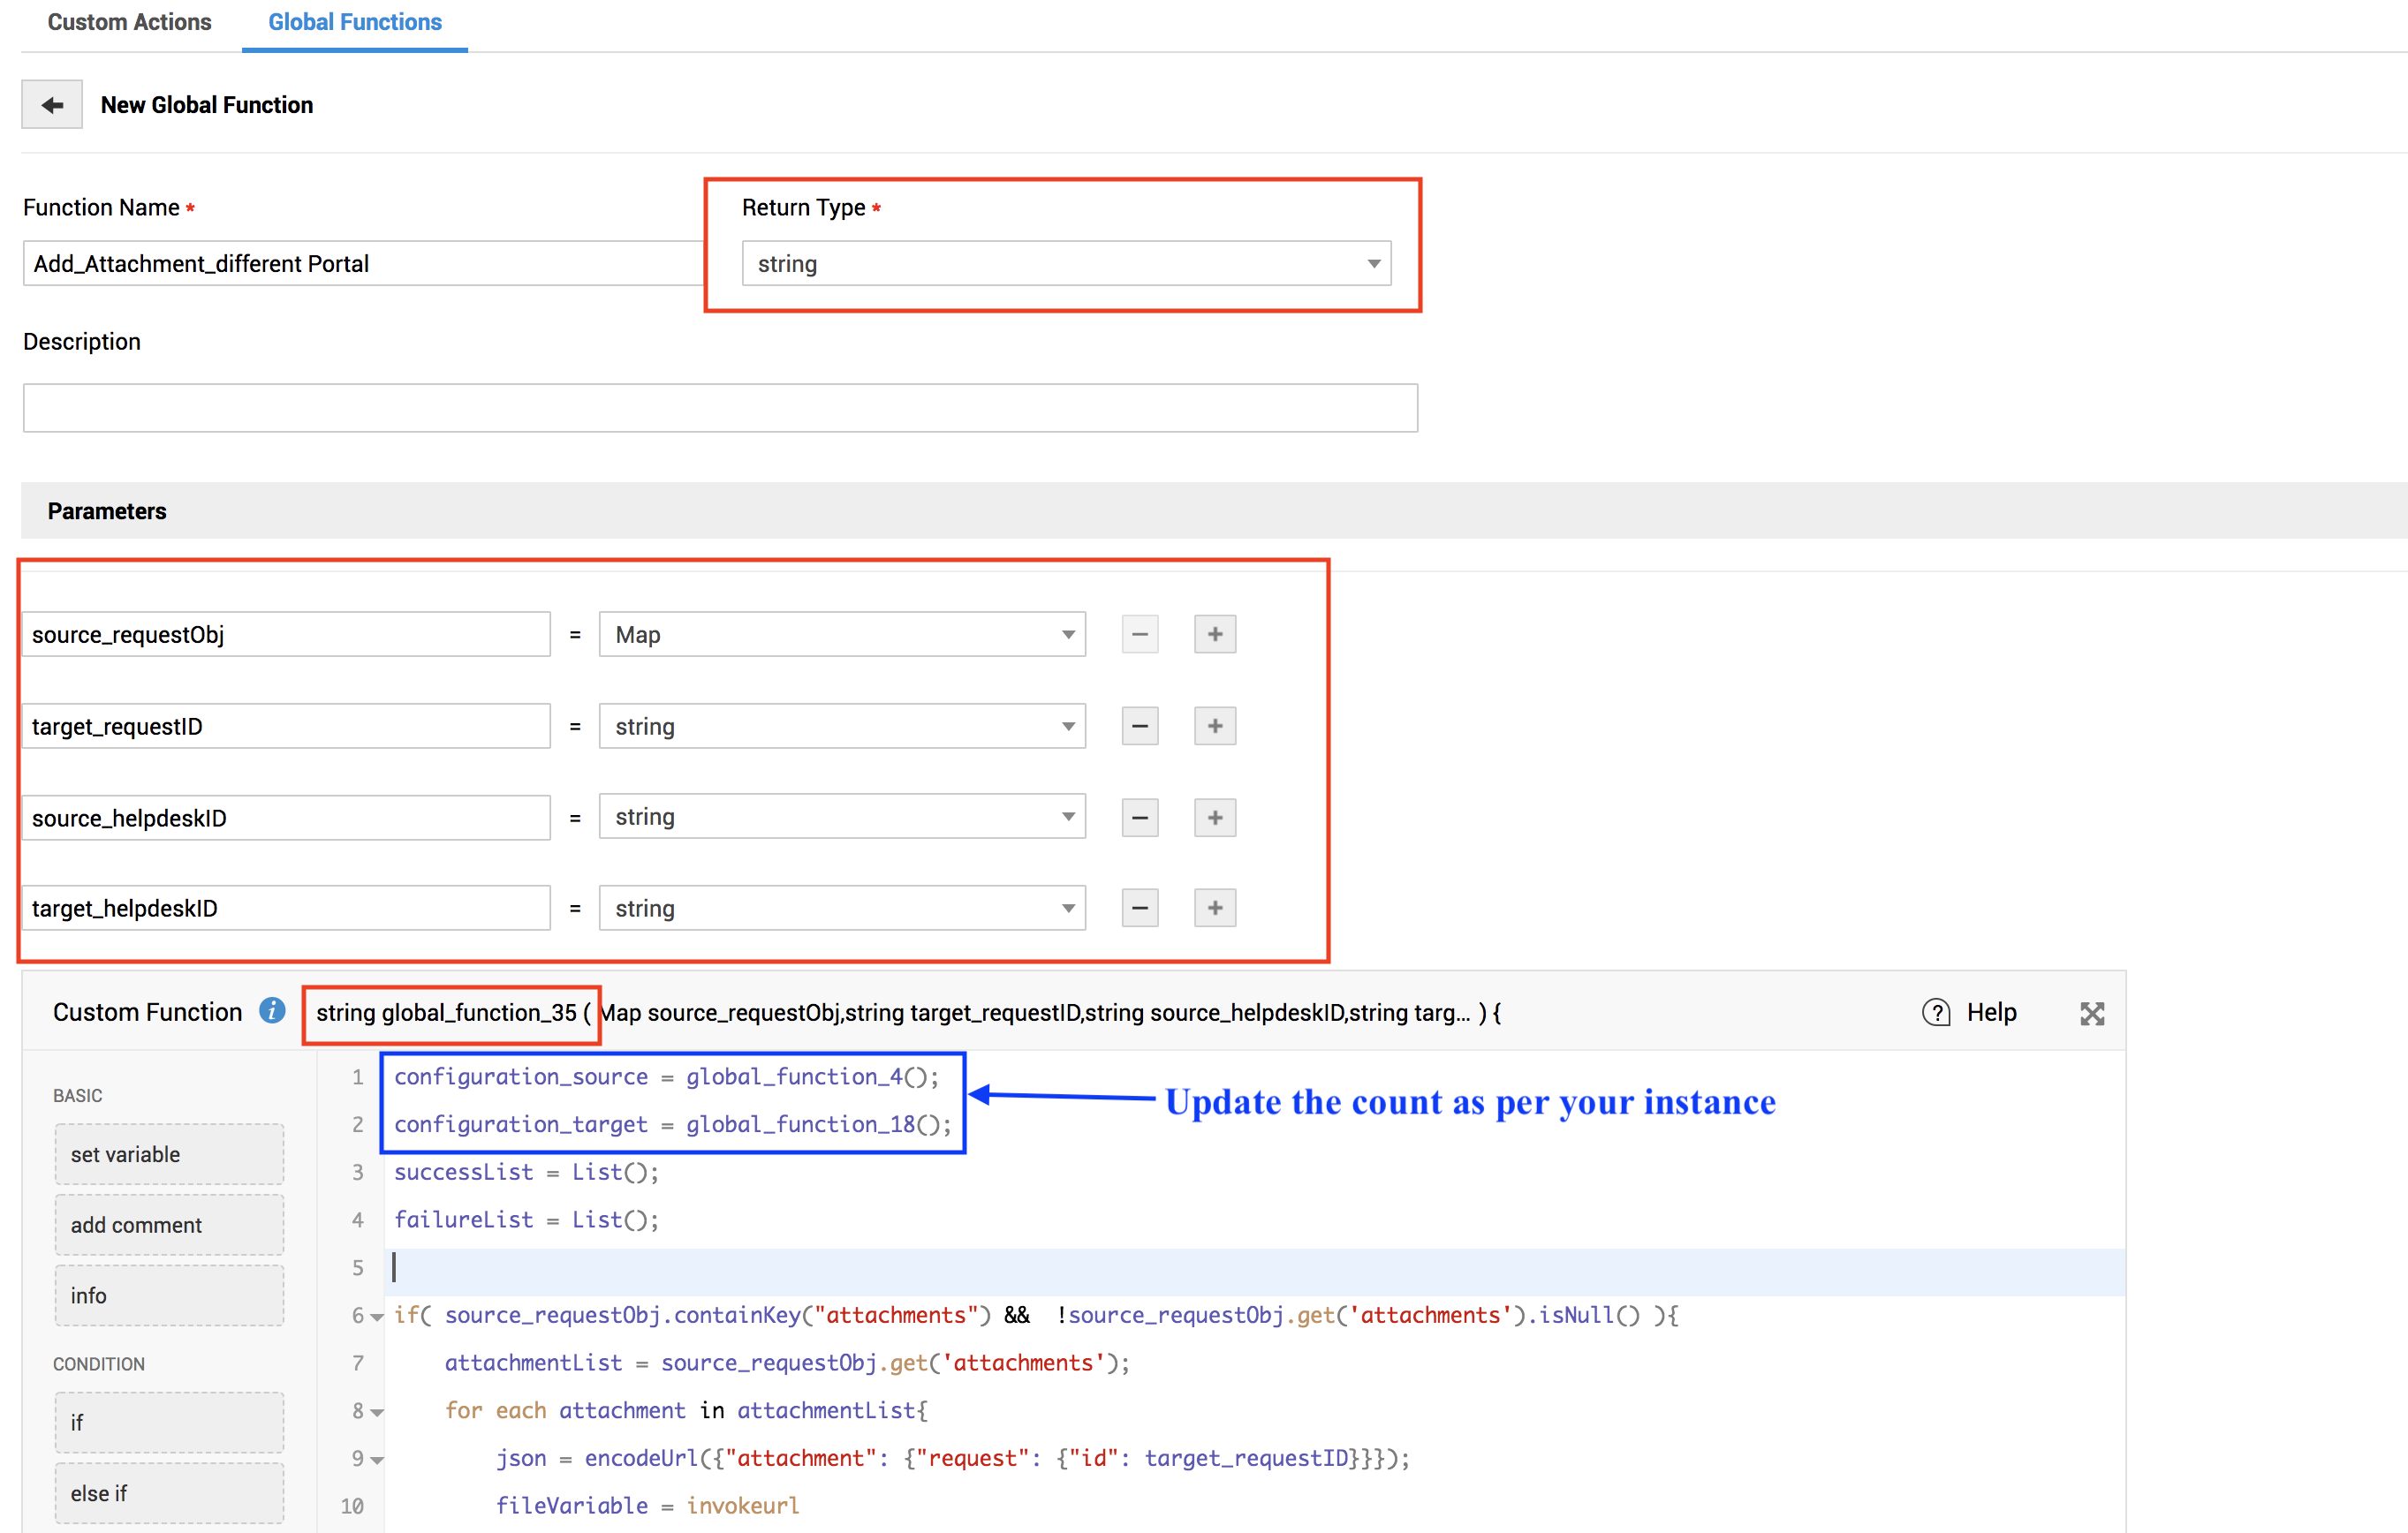Click the Function Name text field
The width and height of the screenshot is (2408, 1533).
(362, 263)
